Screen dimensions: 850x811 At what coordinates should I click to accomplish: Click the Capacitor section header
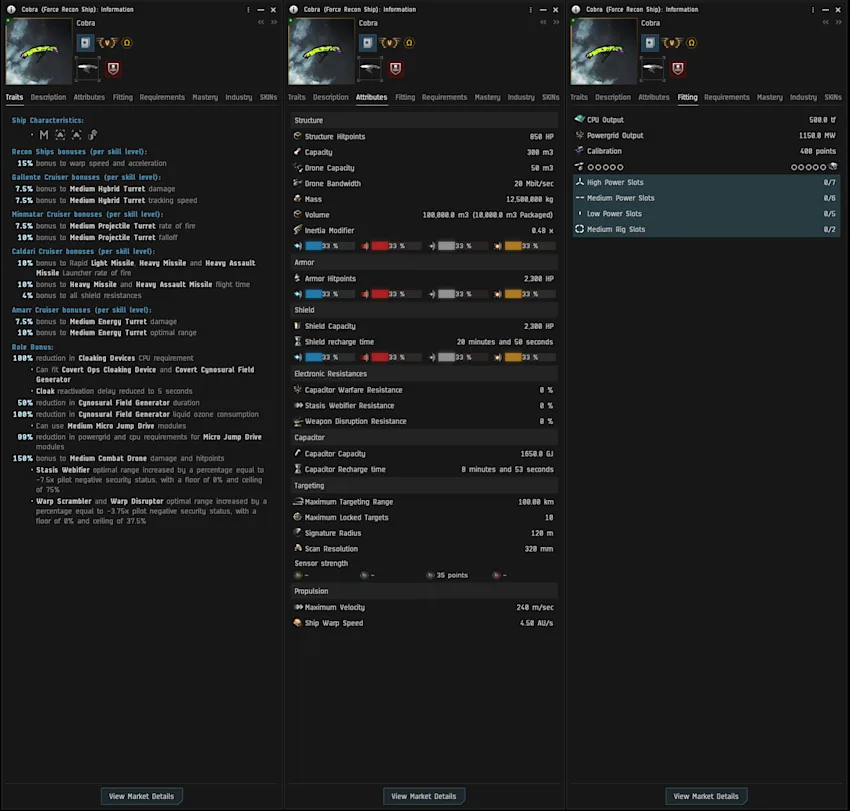(x=424, y=437)
